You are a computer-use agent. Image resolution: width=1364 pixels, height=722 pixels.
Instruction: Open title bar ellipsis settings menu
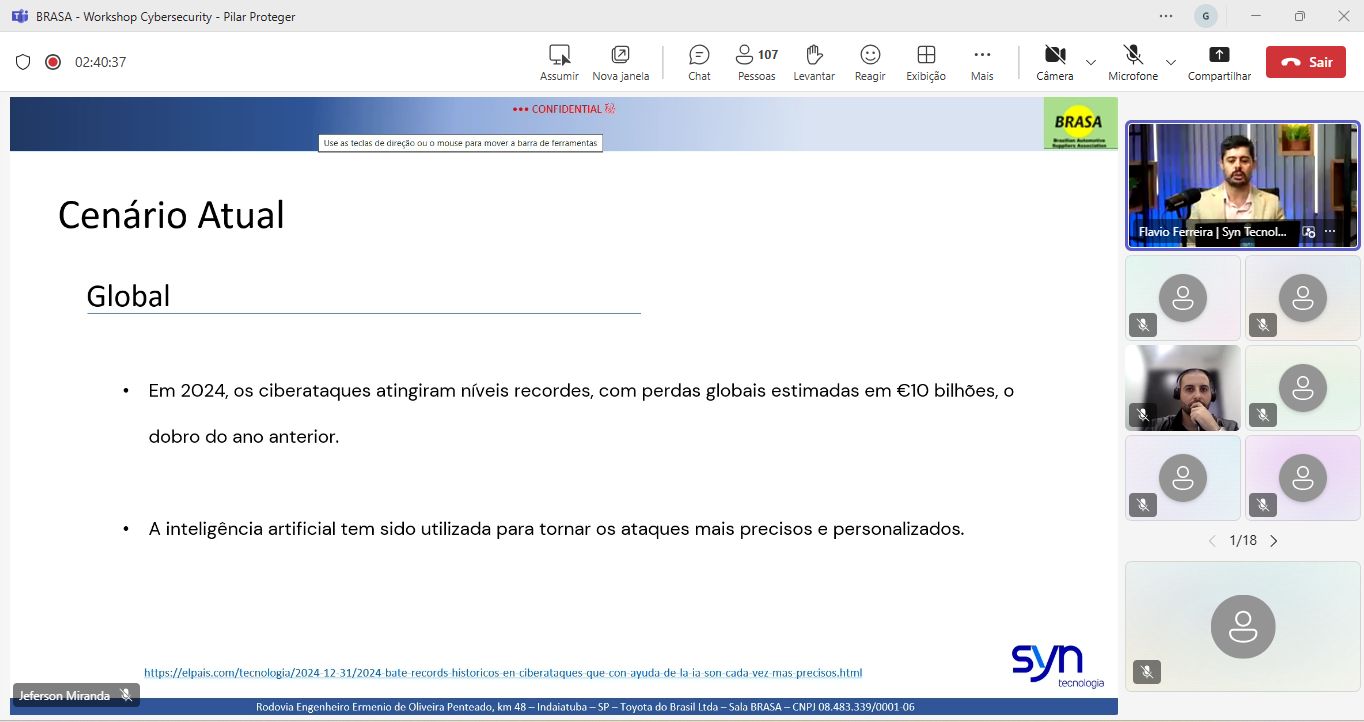pyautogui.click(x=1166, y=16)
